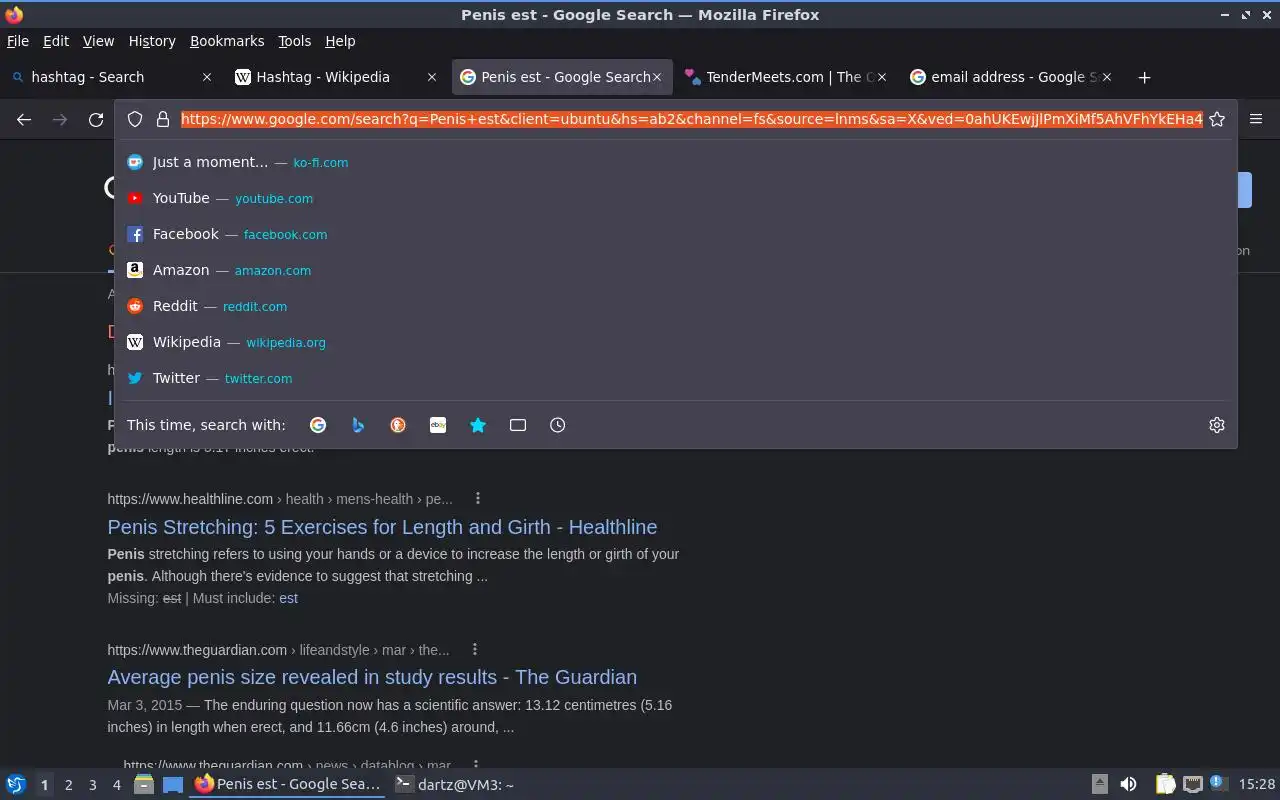Open the Penis Stretching Healthline result link
The height and width of the screenshot is (800, 1280).
382,527
